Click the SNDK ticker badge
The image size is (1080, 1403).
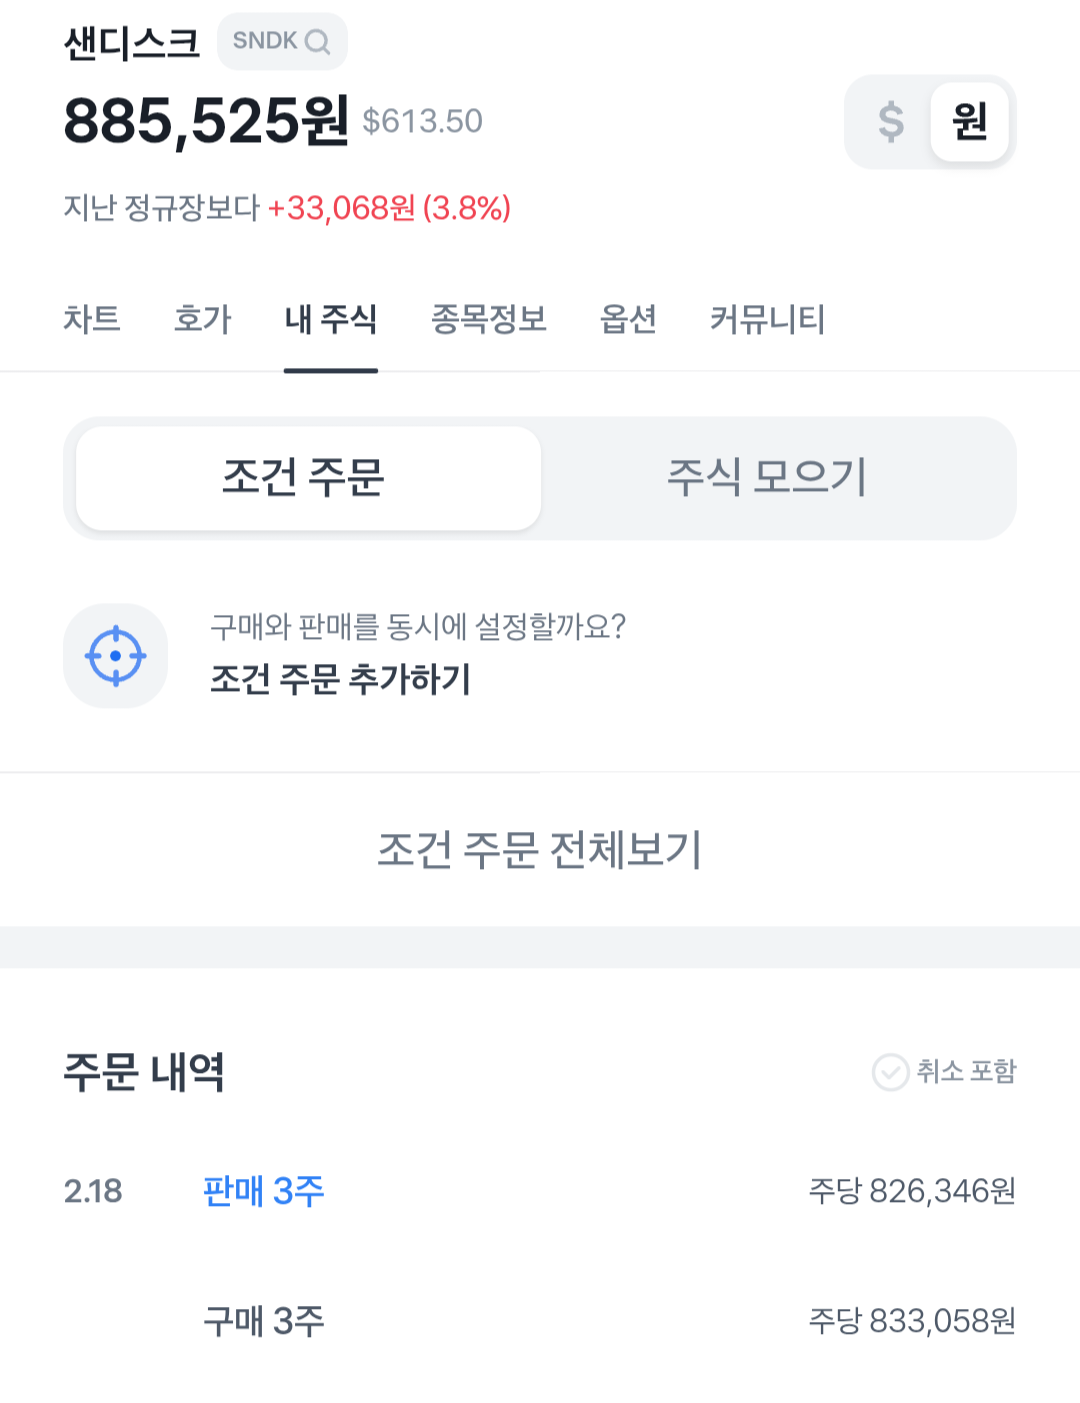point(266,42)
